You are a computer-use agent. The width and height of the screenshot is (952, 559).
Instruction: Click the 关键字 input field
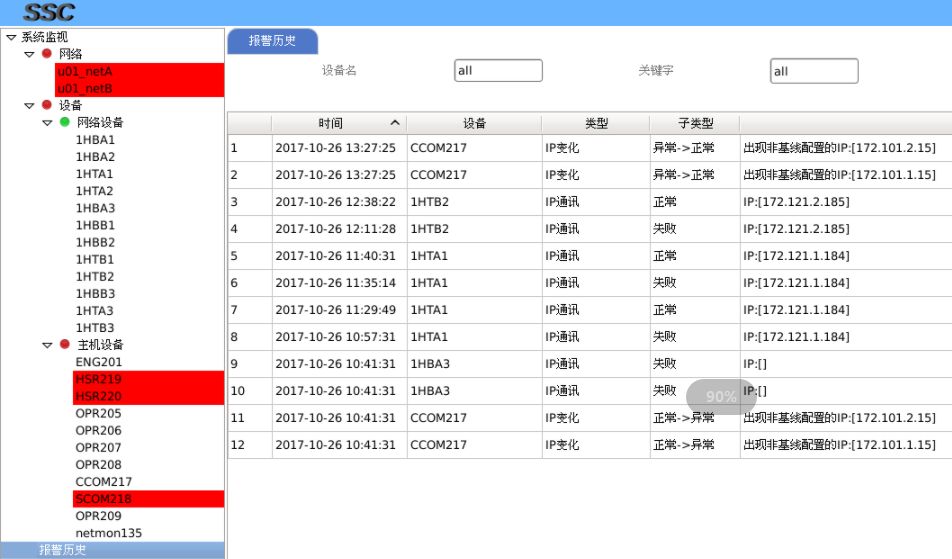(813, 71)
